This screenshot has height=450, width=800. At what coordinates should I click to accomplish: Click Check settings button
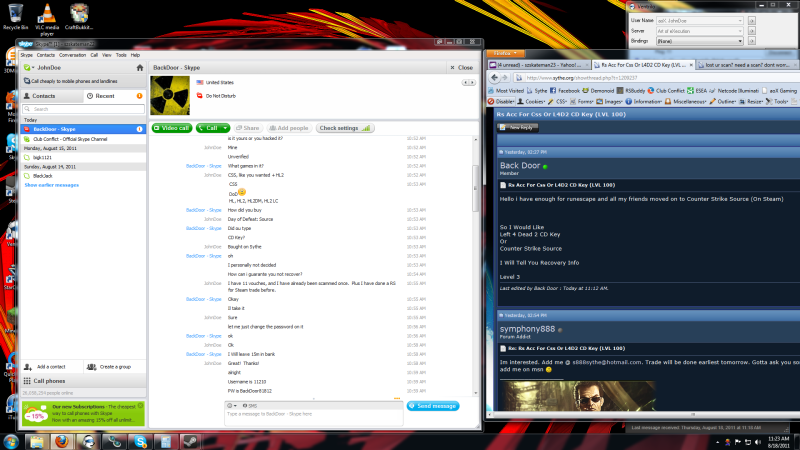pyautogui.click(x=345, y=128)
